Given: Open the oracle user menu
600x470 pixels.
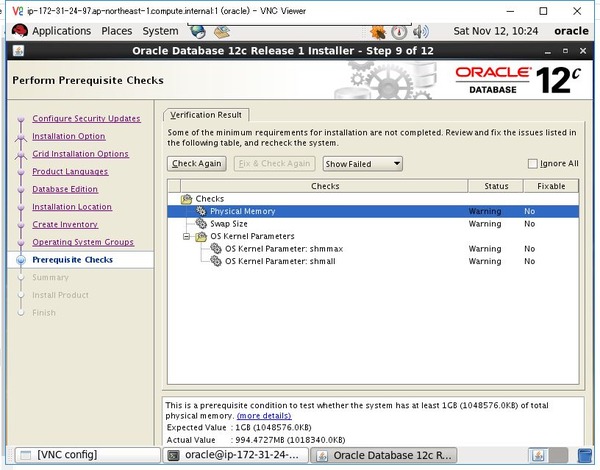Looking at the screenshot, I should 571,31.
